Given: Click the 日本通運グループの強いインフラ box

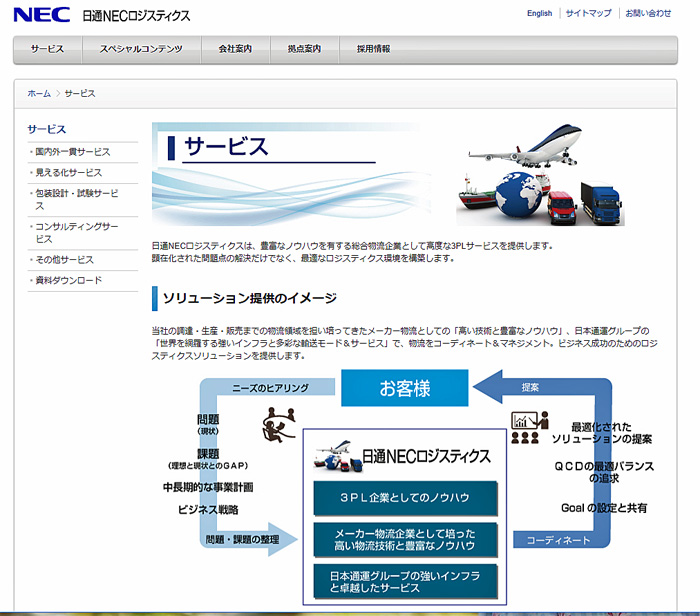Looking at the screenshot, I should pyautogui.click(x=405, y=582).
